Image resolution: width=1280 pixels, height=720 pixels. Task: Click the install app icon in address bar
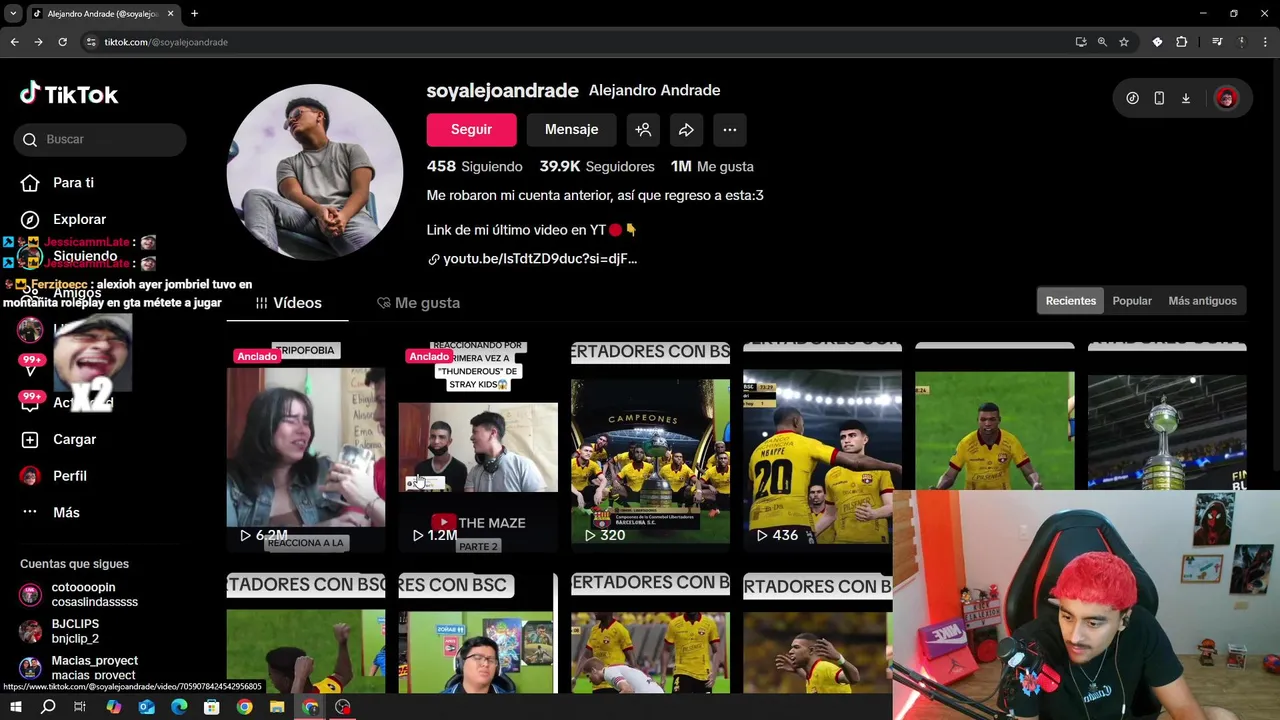click(x=1081, y=42)
